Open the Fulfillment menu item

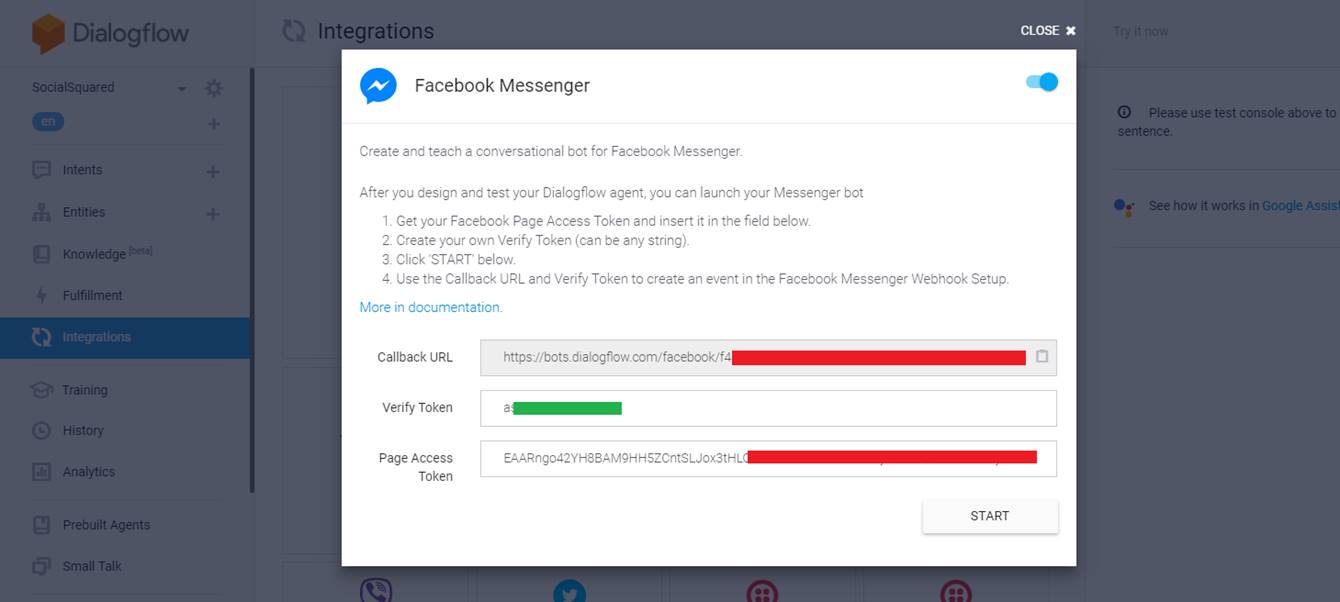(x=92, y=296)
